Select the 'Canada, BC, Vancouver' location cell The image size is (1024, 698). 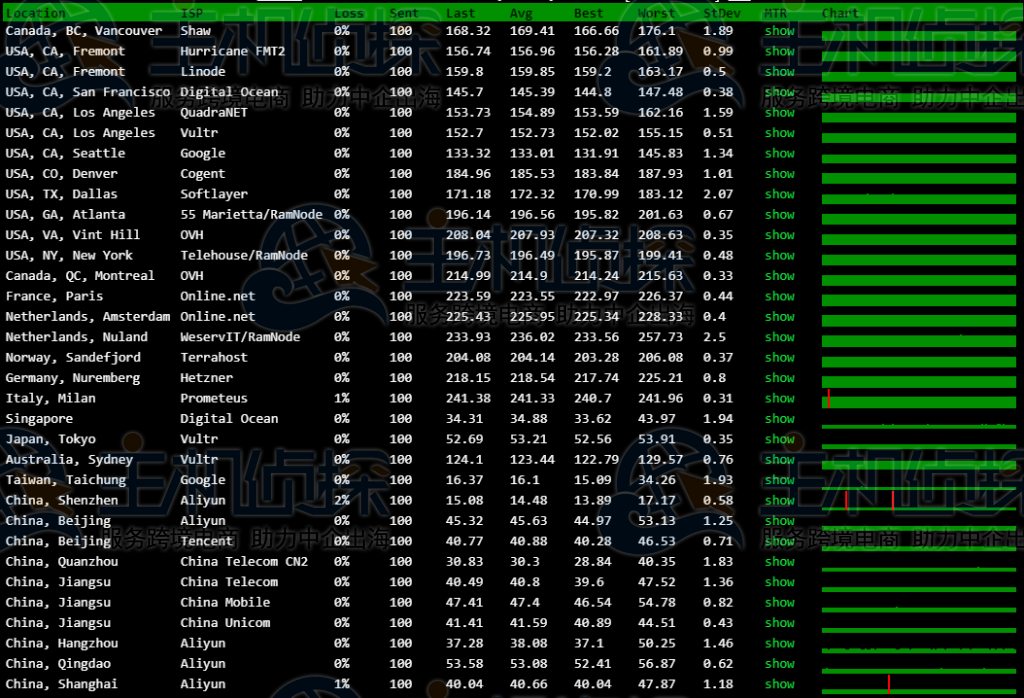pos(84,31)
